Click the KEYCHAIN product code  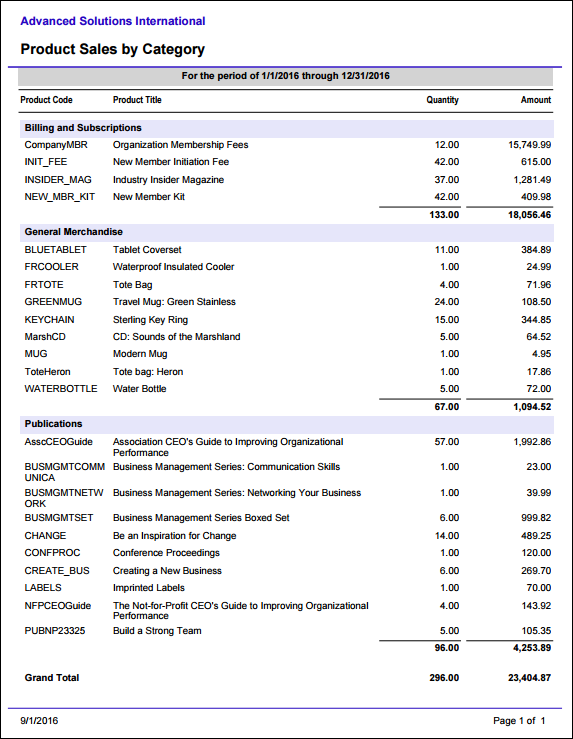[x=49, y=320]
